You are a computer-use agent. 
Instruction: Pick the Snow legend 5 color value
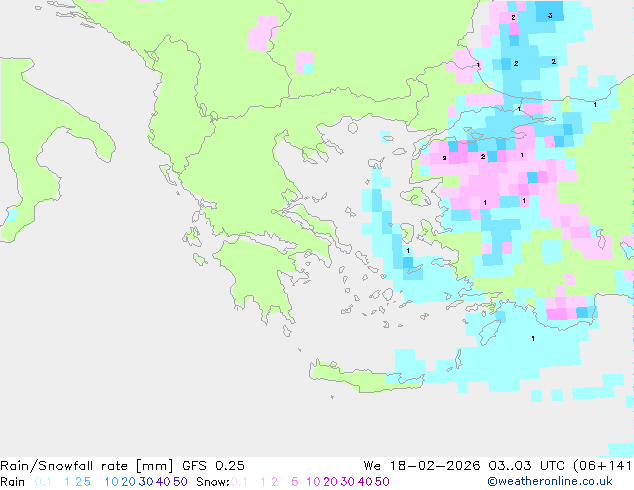pos(295,482)
